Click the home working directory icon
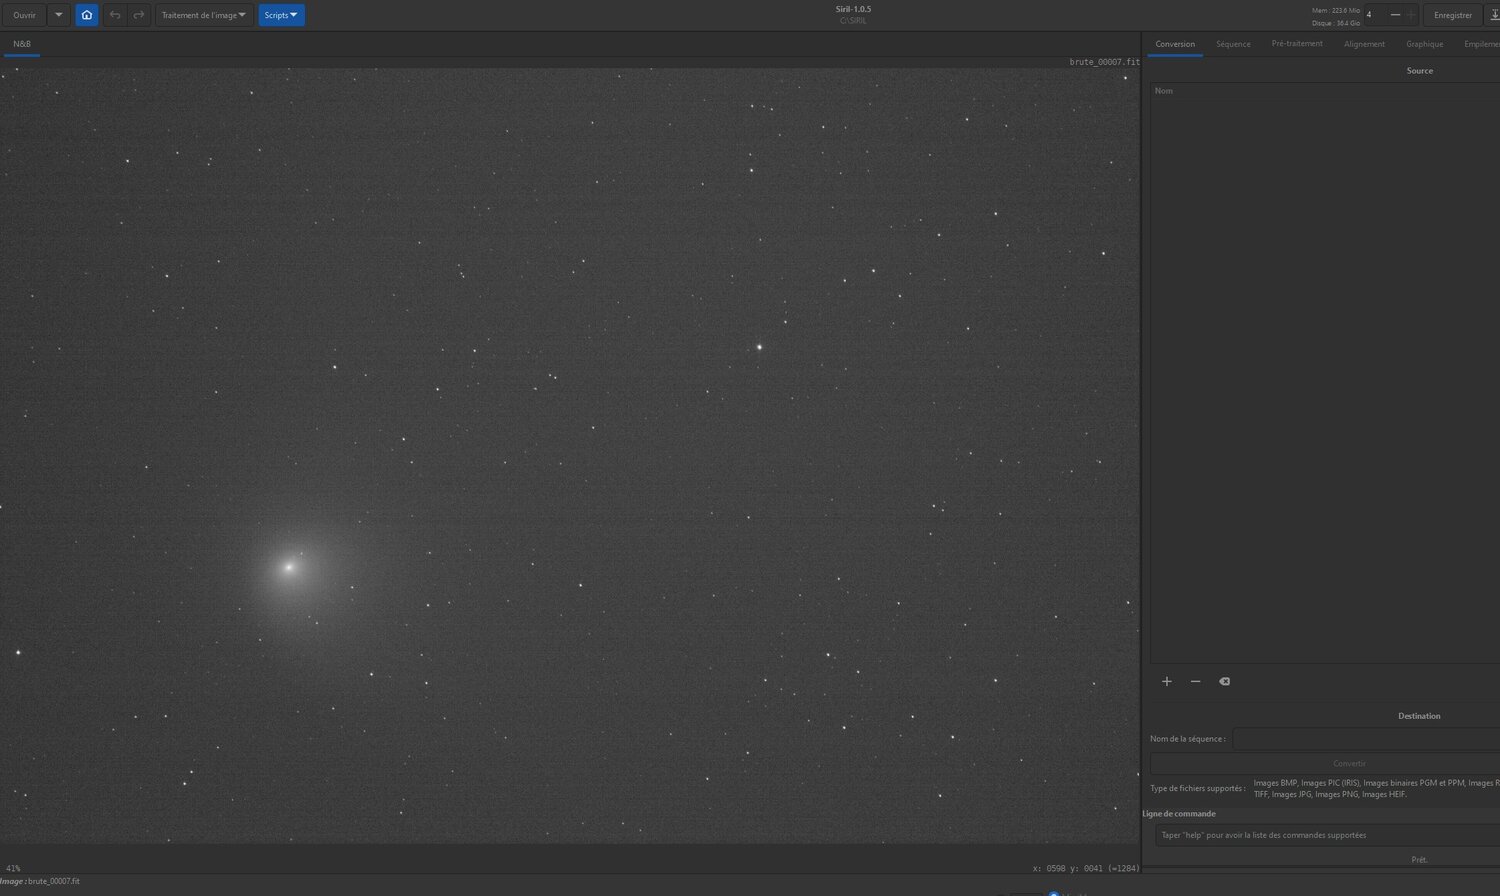Image resolution: width=1500 pixels, height=896 pixels. coord(87,15)
